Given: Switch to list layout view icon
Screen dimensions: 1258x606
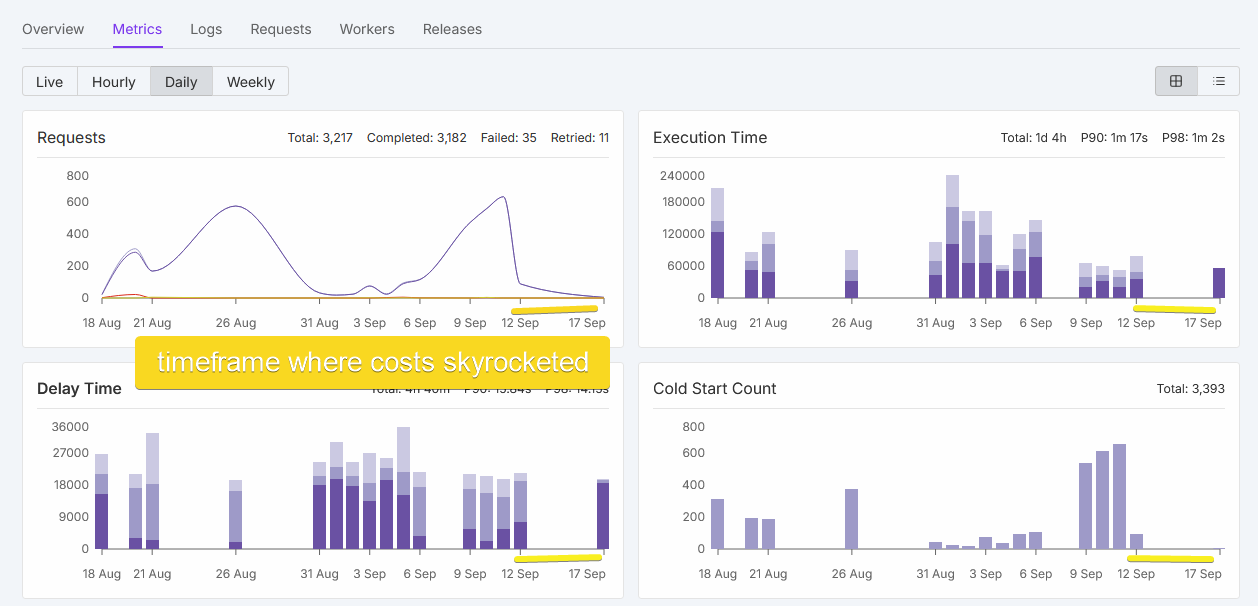Looking at the screenshot, I should click(x=1219, y=81).
